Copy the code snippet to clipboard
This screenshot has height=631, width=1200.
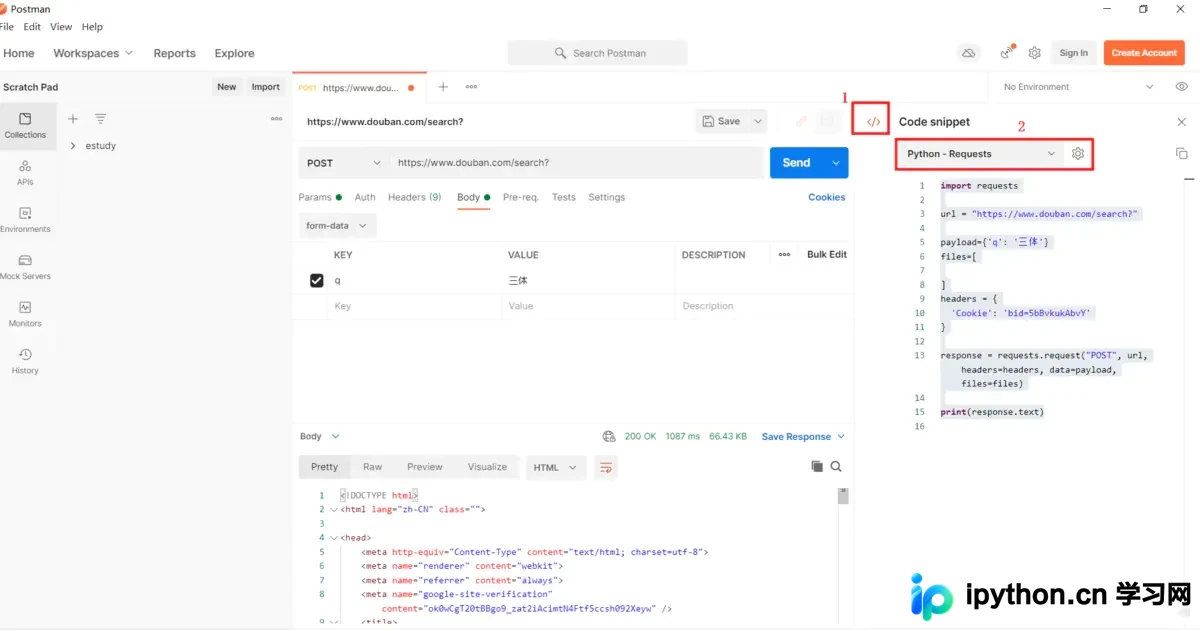[x=1181, y=154]
